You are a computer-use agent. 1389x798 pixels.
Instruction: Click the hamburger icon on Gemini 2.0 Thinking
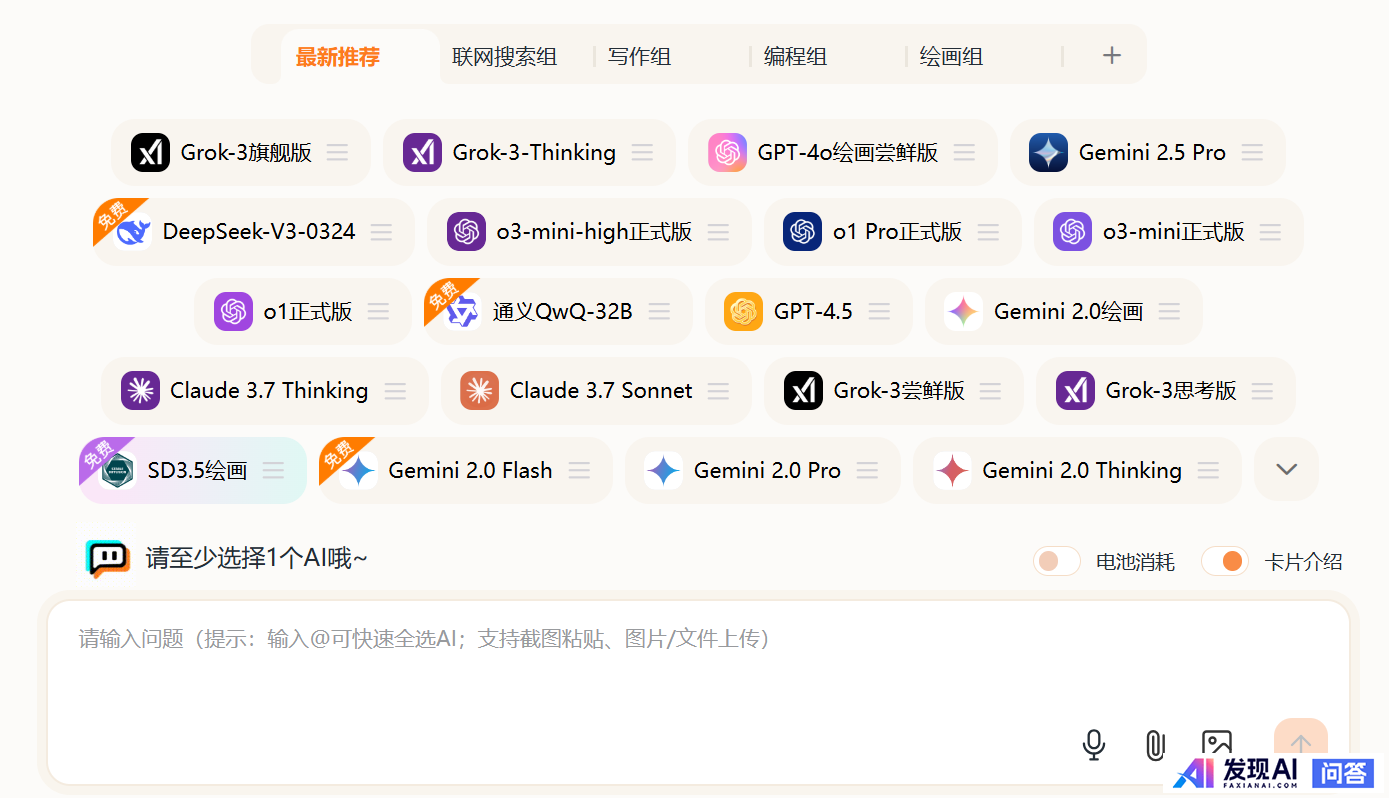click(x=1208, y=470)
